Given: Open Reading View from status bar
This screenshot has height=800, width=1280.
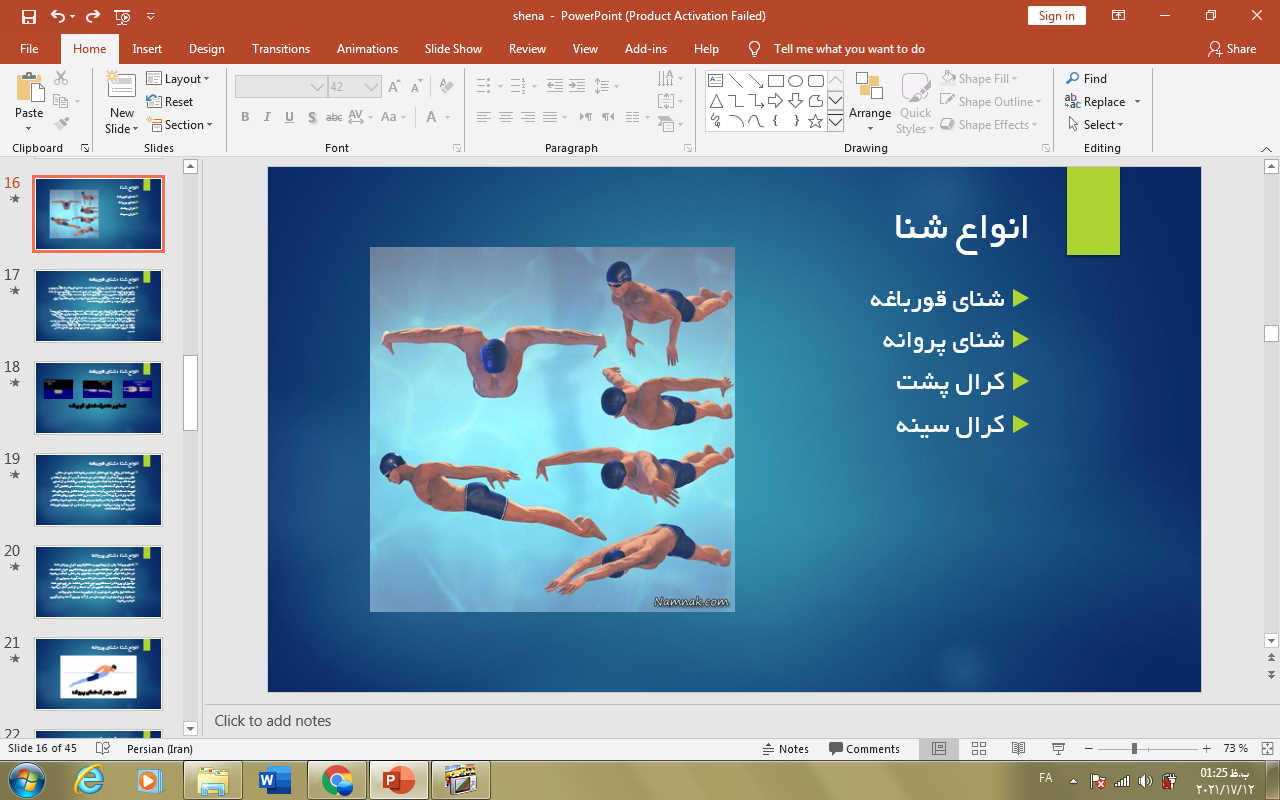Looking at the screenshot, I should [1018, 749].
